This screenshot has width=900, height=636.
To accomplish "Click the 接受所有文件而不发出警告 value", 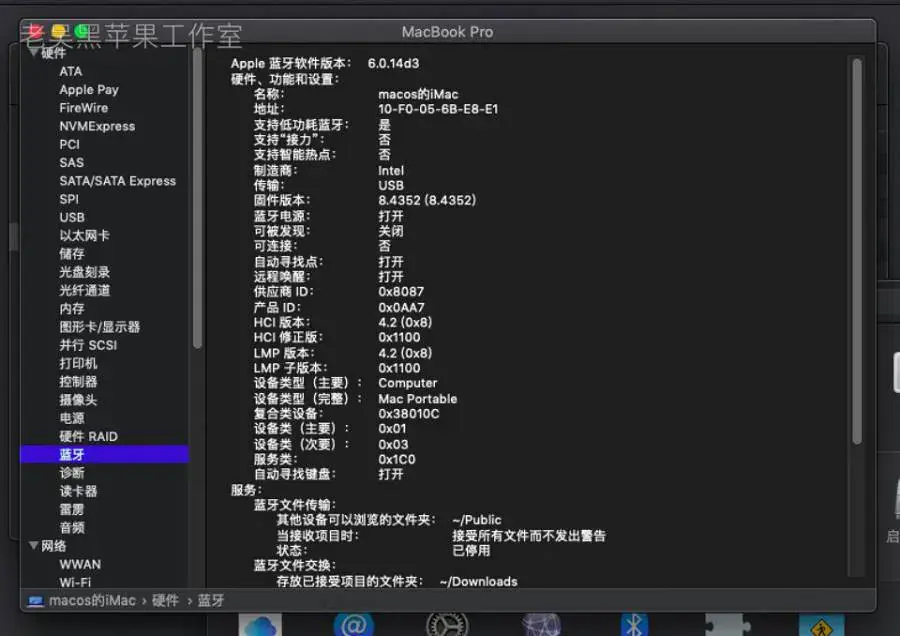I will [529, 536].
